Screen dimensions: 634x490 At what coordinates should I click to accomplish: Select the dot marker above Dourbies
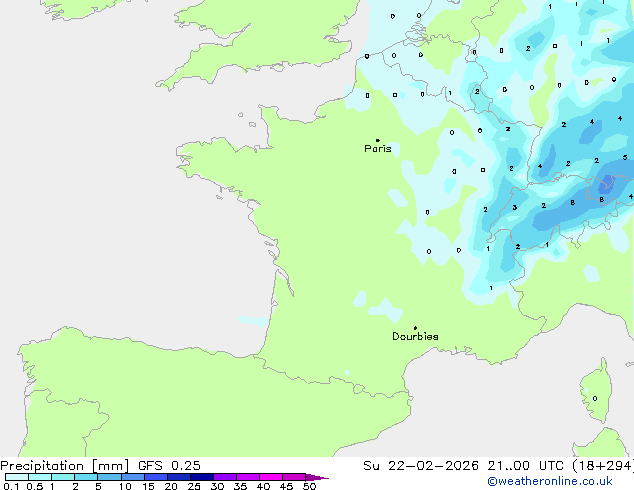(415, 328)
